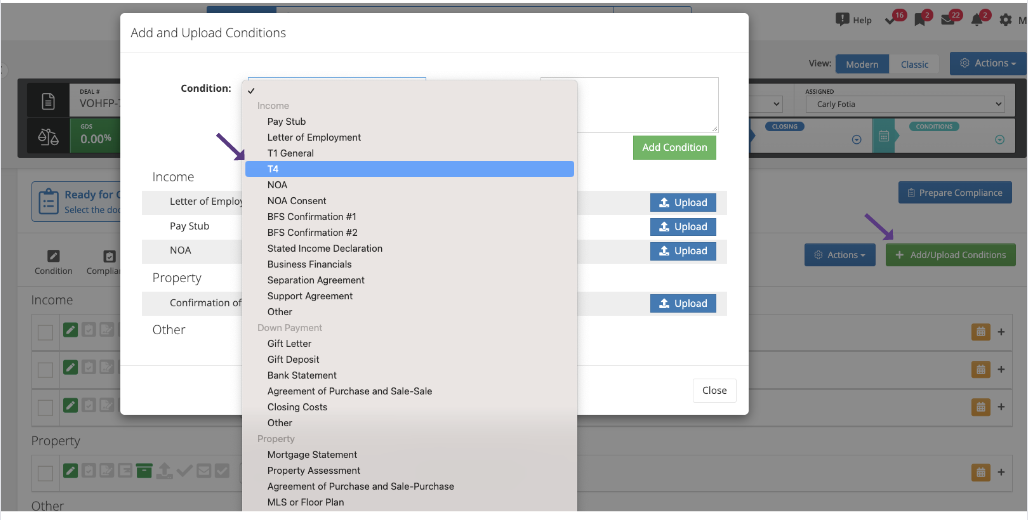Image resolution: width=1028 pixels, height=520 pixels.
Task: Click the green archive icon in Property row
Action: coord(144,471)
